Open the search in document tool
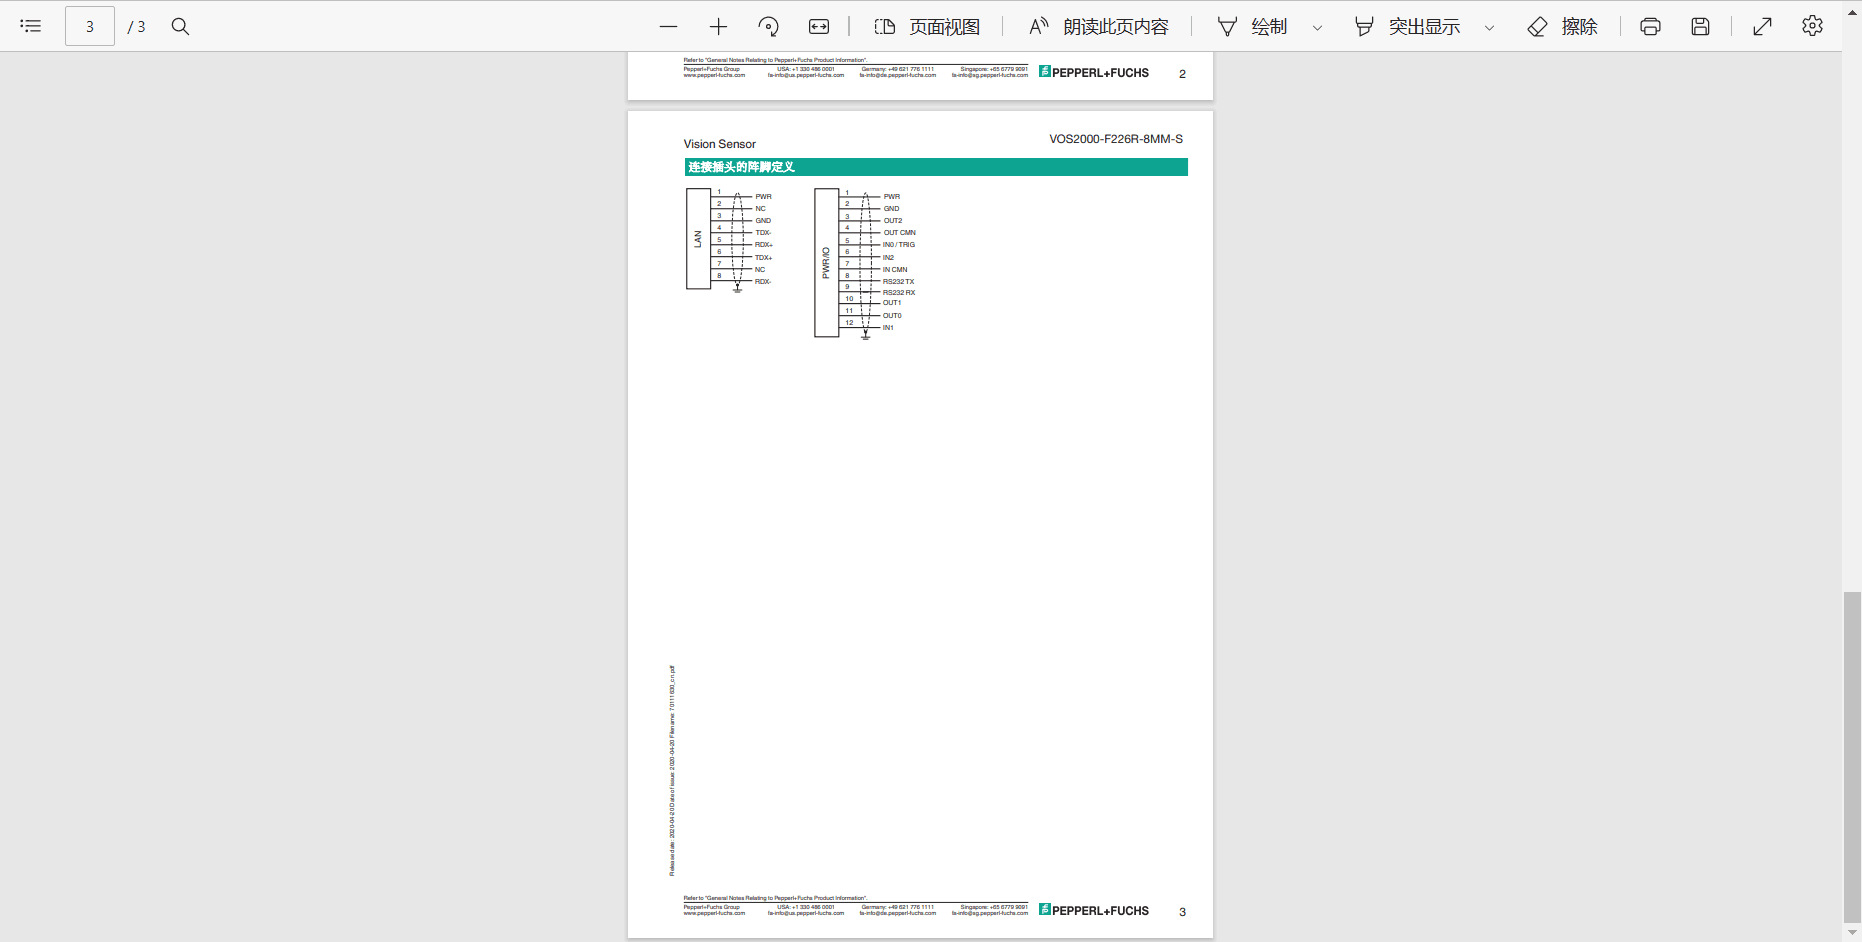Image resolution: width=1862 pixels, height=942 pixels. coord(180,26)
